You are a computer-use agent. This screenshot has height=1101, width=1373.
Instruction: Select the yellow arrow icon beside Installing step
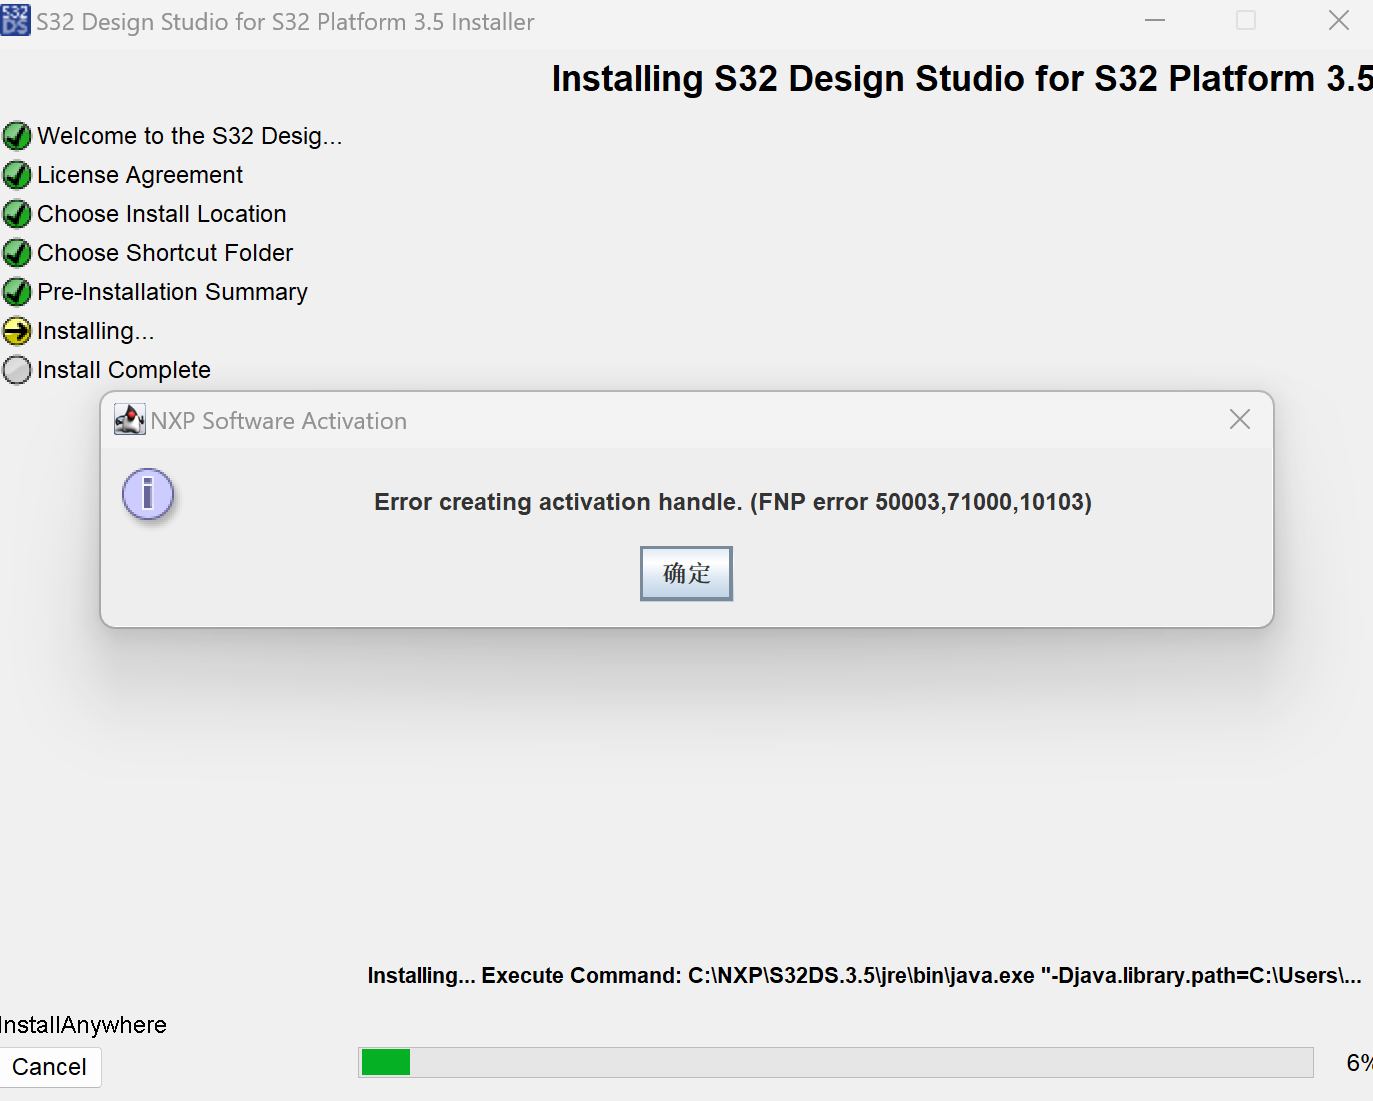coord(16,330)
